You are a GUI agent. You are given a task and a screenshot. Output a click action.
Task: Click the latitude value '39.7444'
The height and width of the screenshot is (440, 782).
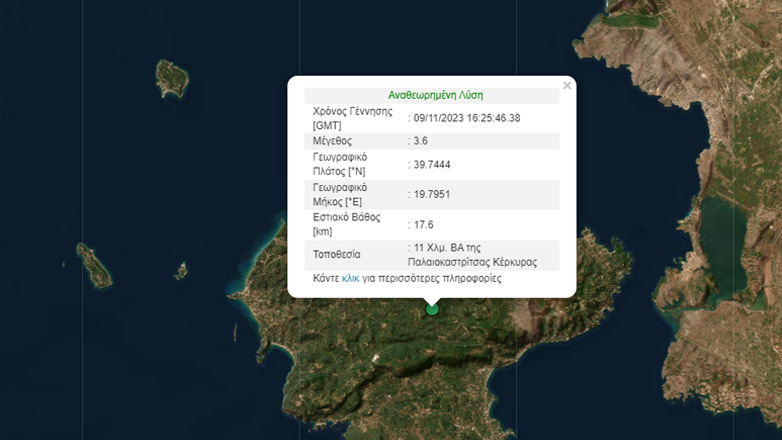pyautogui.click(x=432, y=165)
